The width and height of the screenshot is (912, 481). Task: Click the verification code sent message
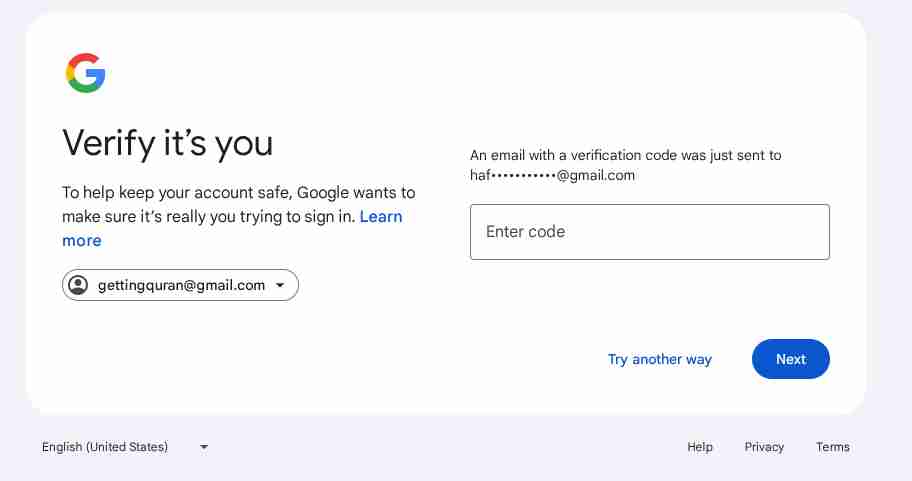tap(625, 155)
